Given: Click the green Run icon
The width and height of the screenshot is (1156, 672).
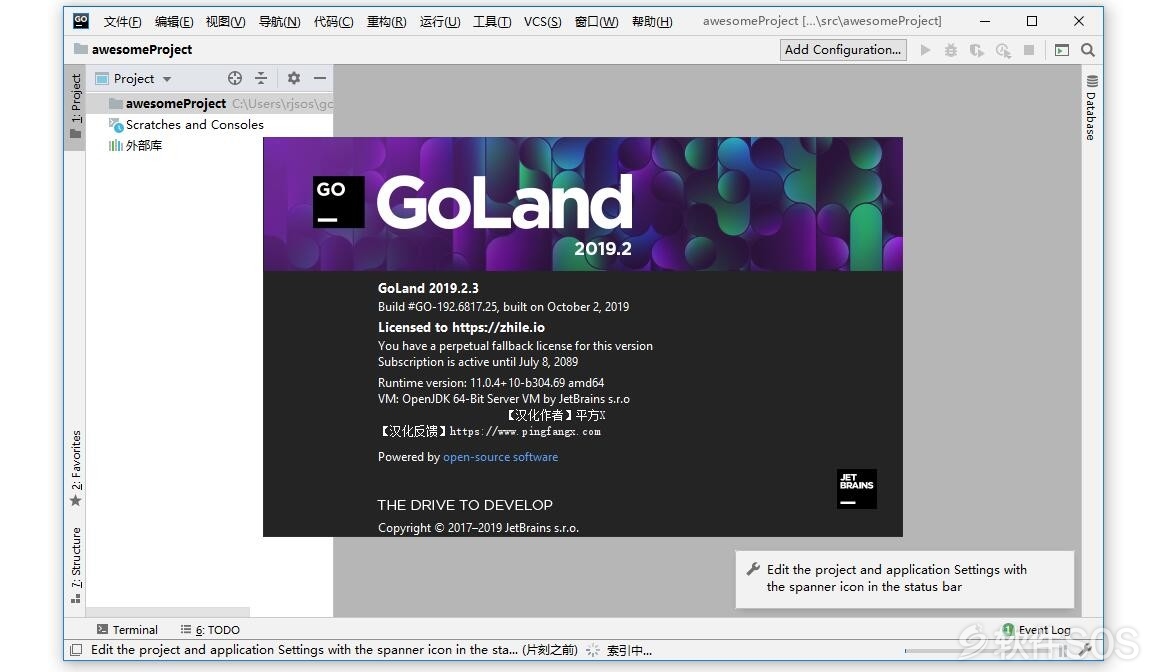Looking at the screenshot, I should tap(925, 50).
